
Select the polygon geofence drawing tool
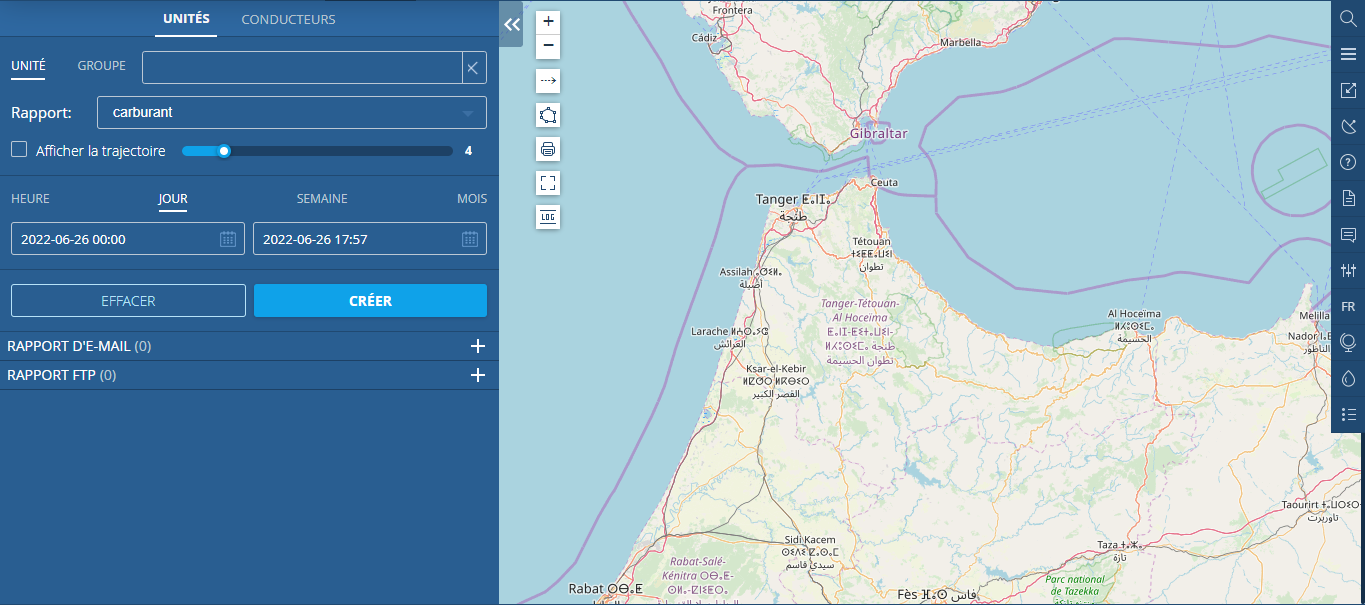[x=548, y=115]
